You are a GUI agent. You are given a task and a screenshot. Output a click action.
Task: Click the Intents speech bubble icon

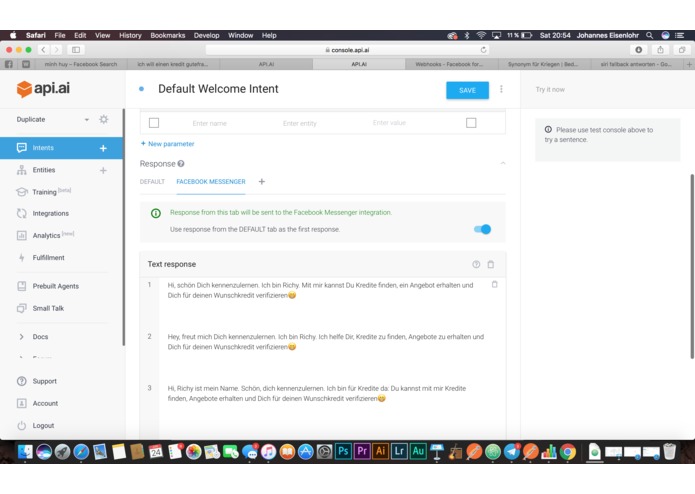coord(22,148)
